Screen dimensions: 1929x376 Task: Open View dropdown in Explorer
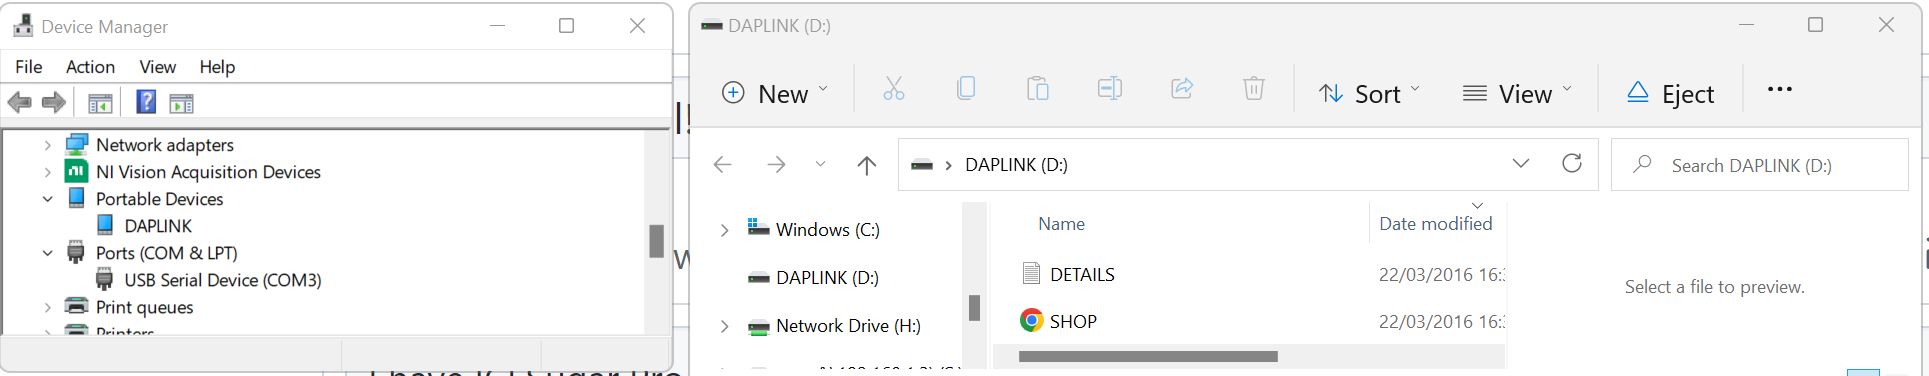tap(1516, 93)
